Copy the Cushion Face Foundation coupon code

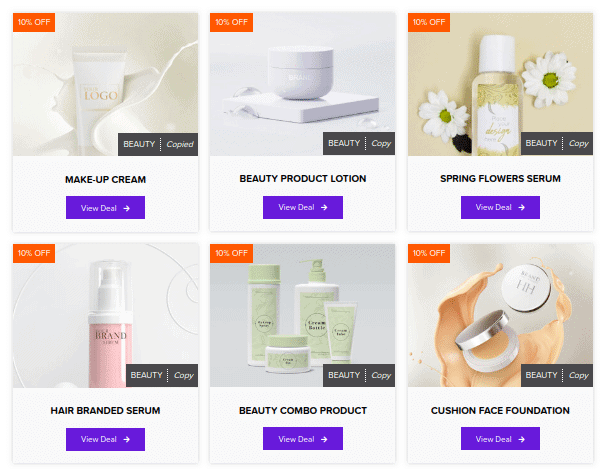[x=578, y=375]
